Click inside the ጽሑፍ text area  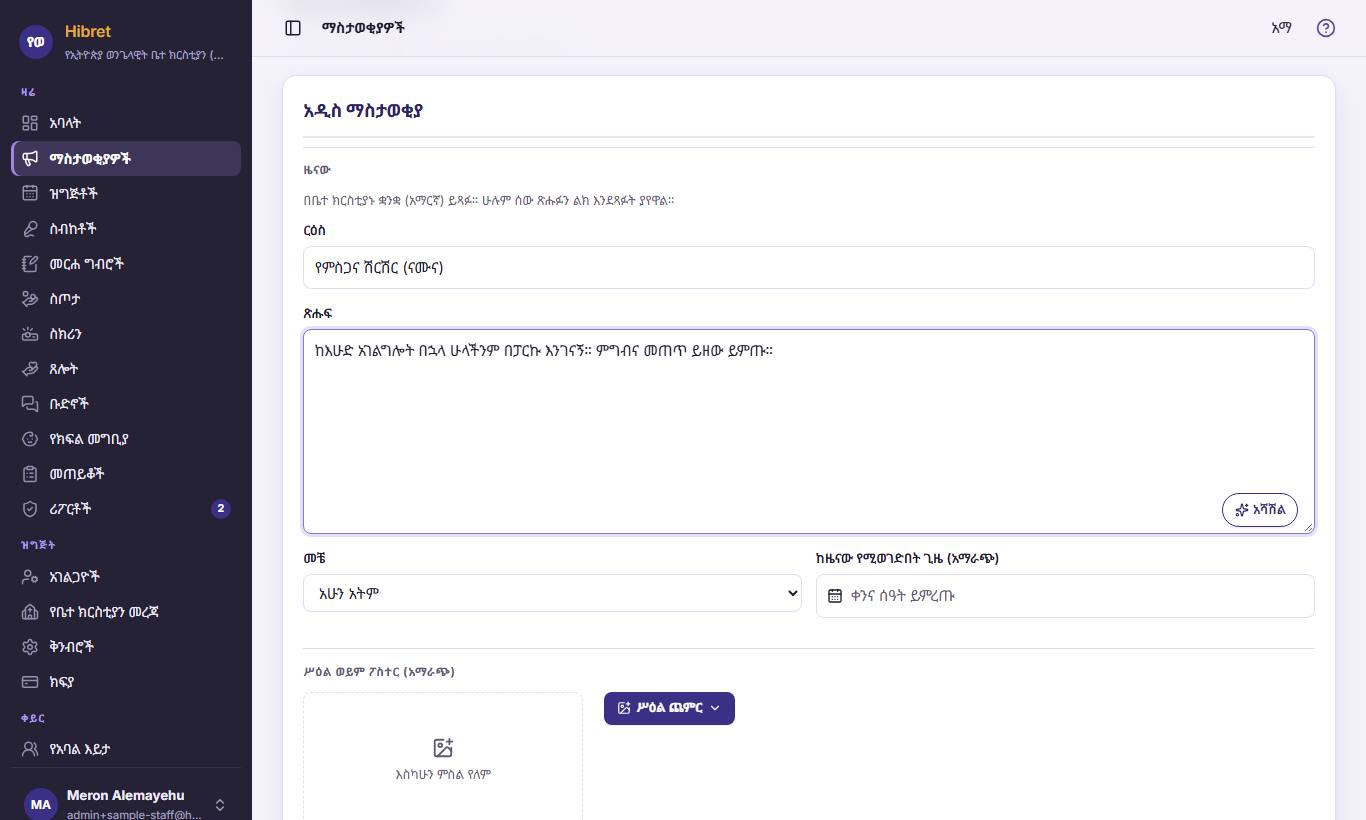coord(808,431)
